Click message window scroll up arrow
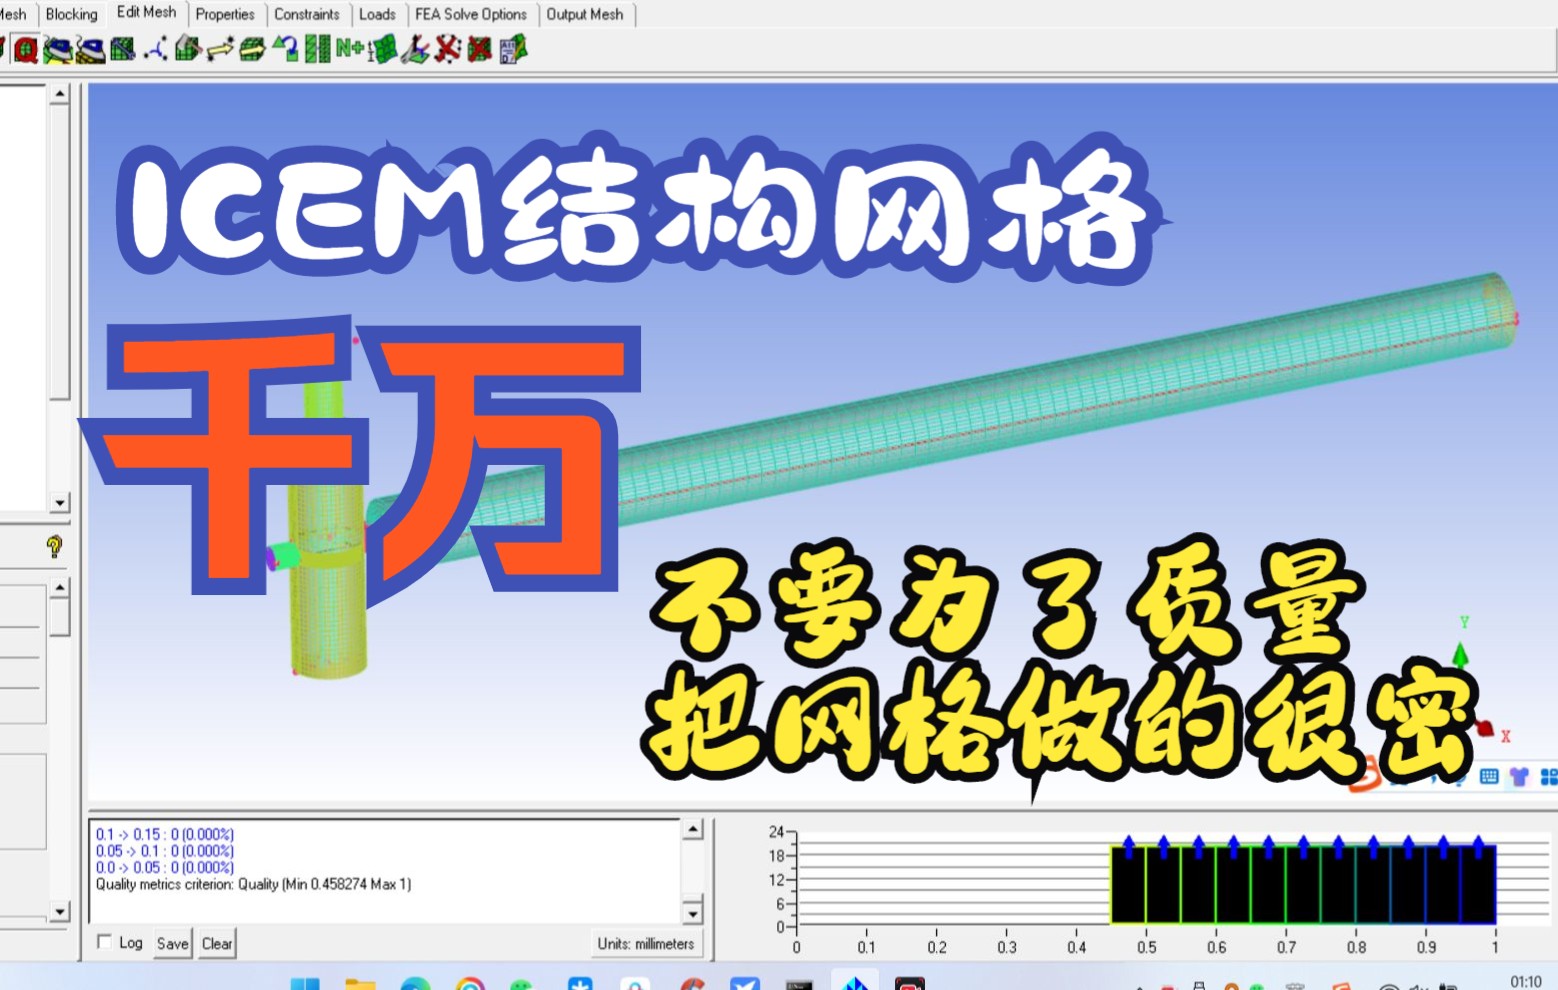This screenshot has height=990, width=1558. (x=693, y=829)
